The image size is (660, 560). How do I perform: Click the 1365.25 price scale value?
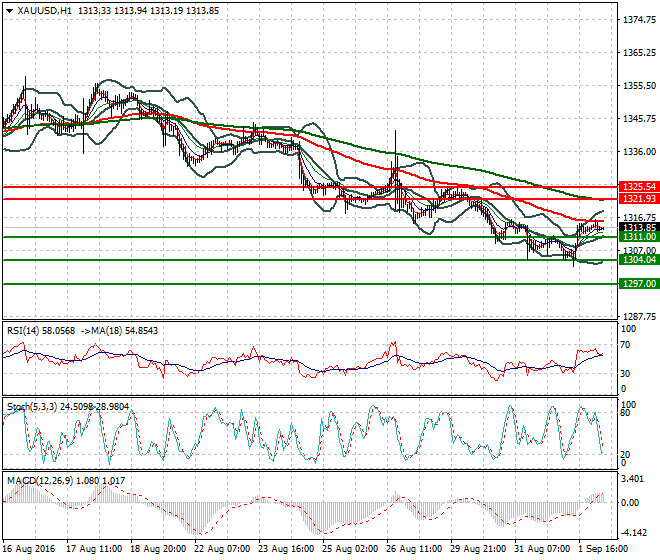click(639, 53)
